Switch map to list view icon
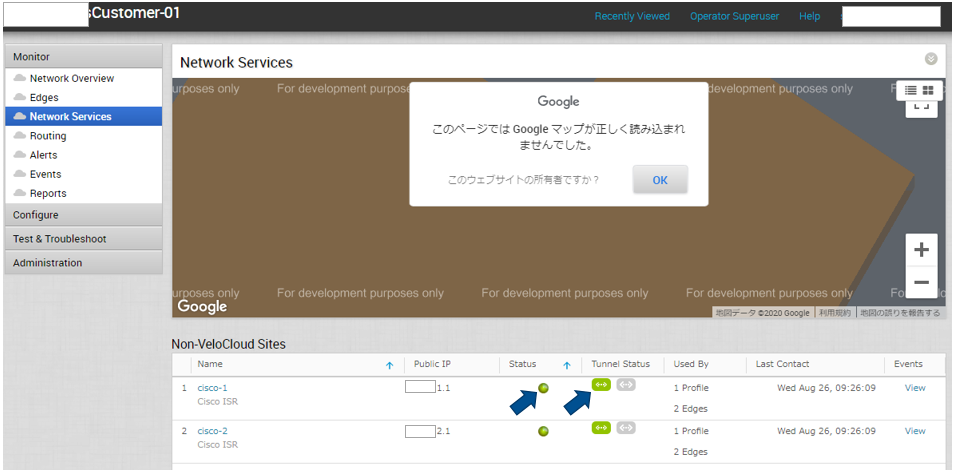The image size is (954, 470). (x=911, y=90)
